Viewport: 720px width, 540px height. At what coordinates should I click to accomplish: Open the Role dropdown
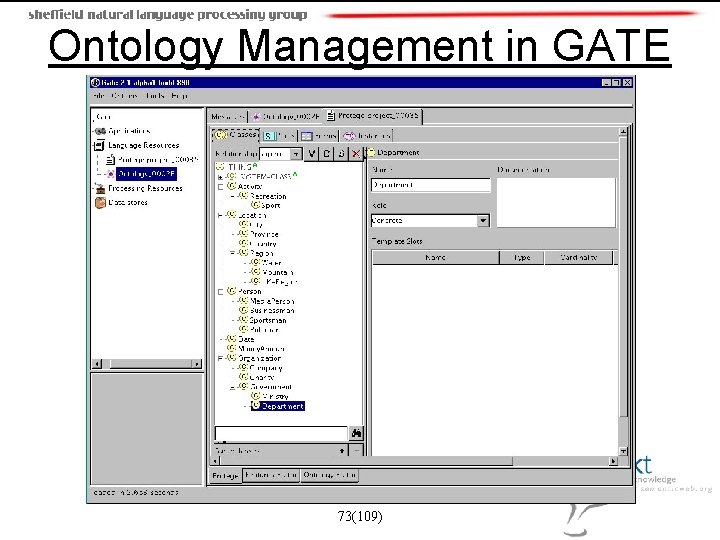coord(483,221)
